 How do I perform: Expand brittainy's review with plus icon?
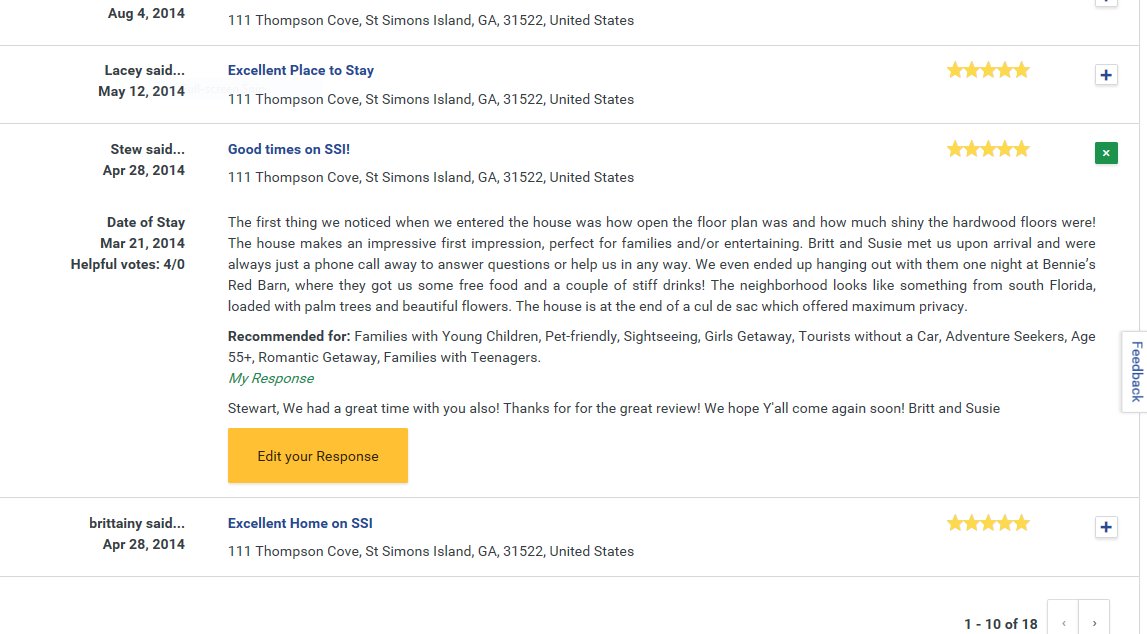[1106, 527]
